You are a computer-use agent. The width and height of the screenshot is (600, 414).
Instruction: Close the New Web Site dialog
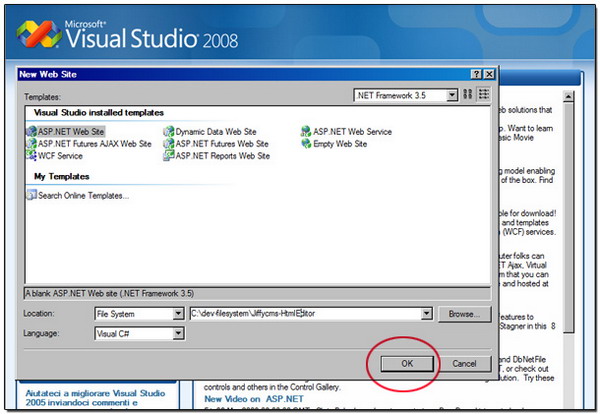[489, 74]
